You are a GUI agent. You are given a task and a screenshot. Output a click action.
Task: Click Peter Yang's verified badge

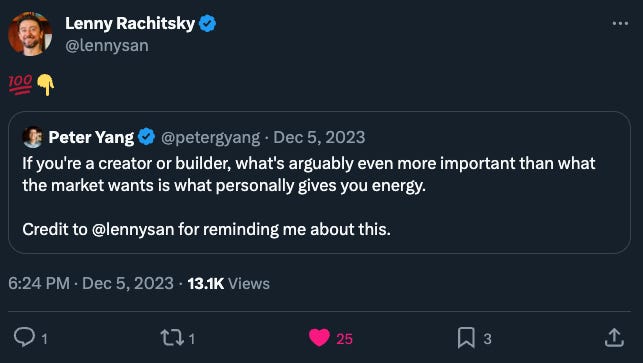tap(146, 137)
